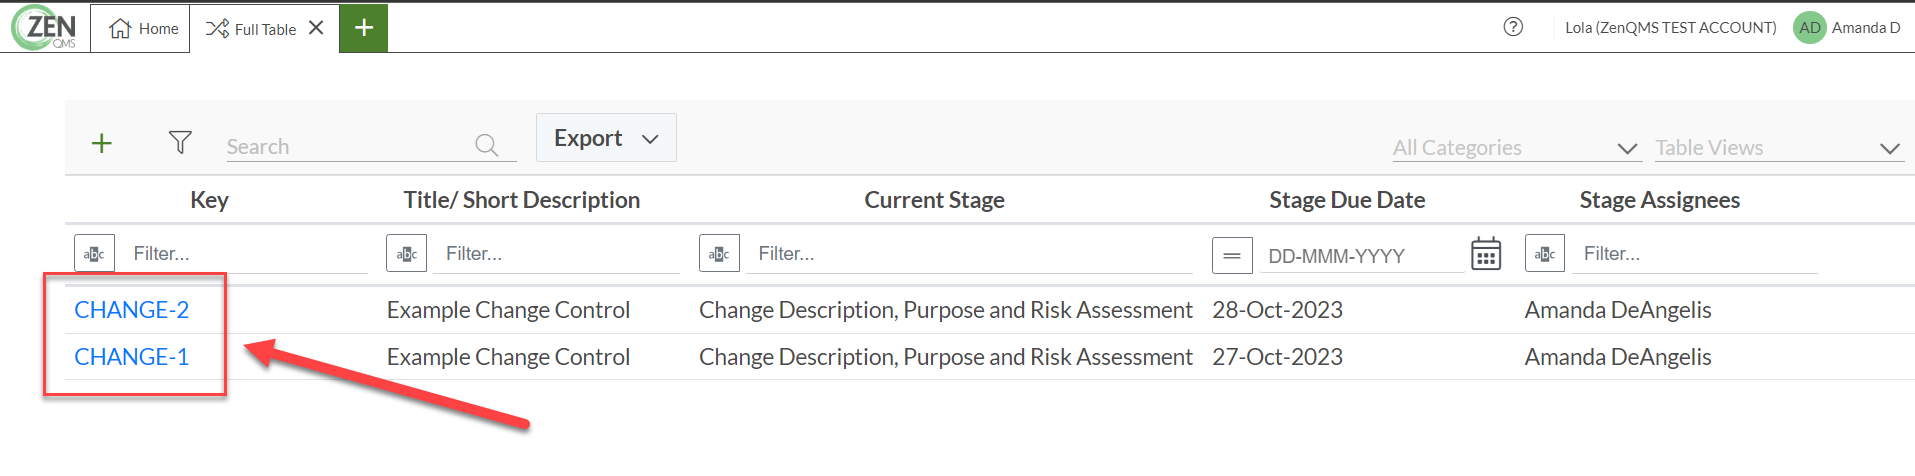Open the funnel filter icon
This screenshot has width=1915, height=476.
[180, 142]
